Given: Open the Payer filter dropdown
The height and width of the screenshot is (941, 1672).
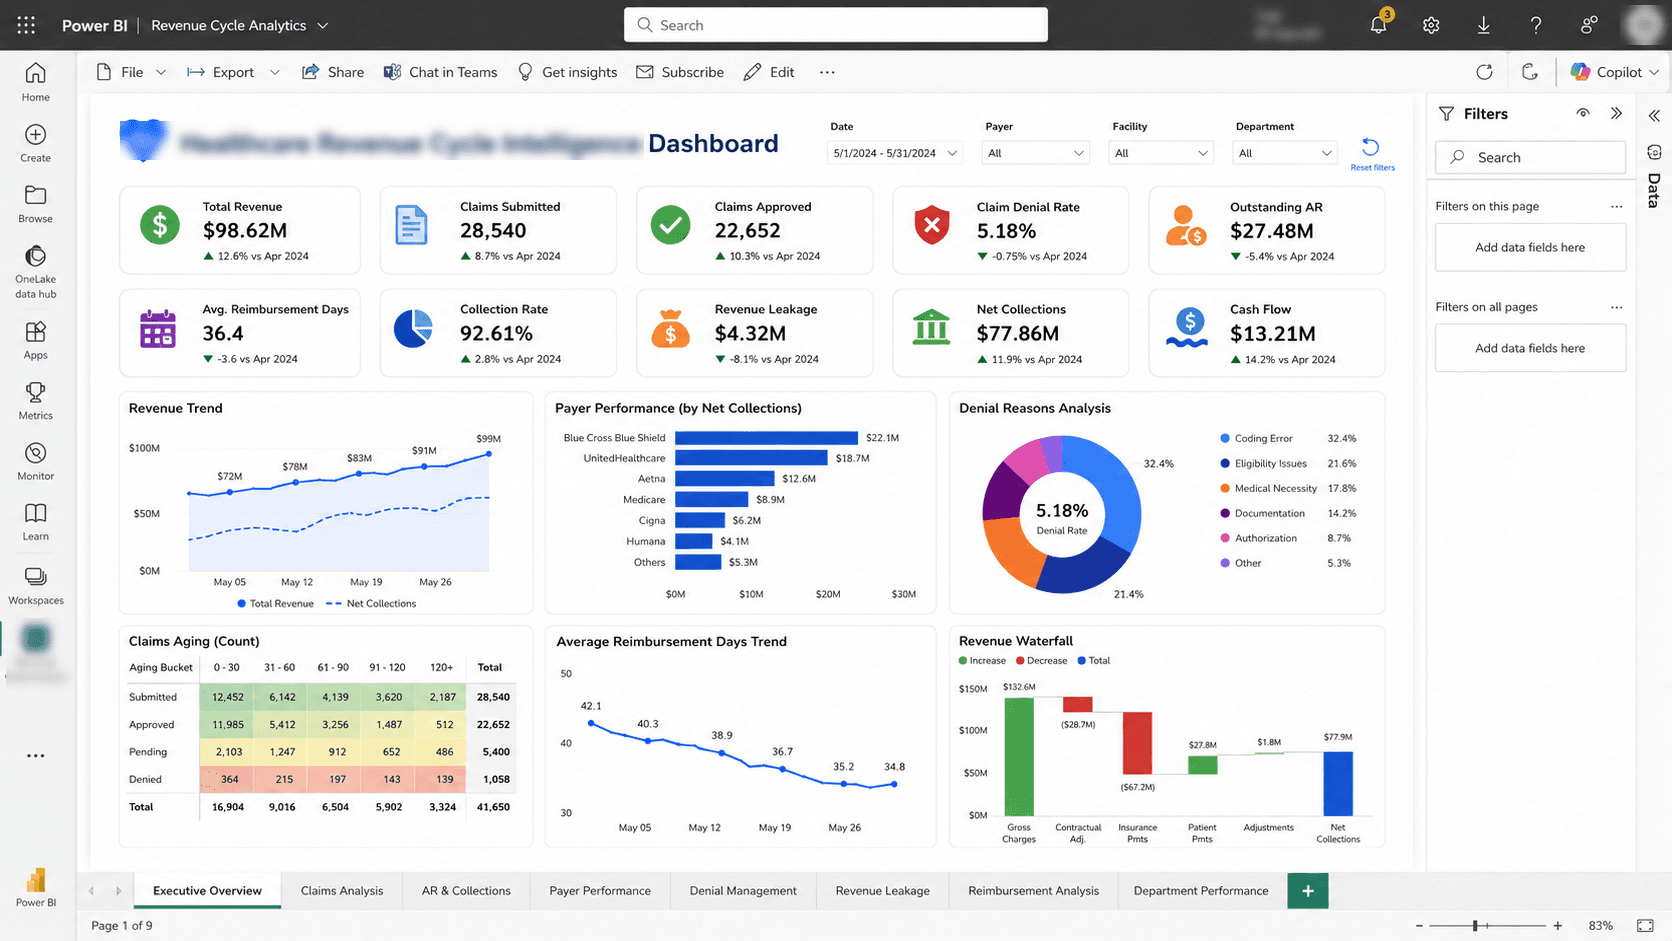Looking at the screenshot, I should [1036, 153].
